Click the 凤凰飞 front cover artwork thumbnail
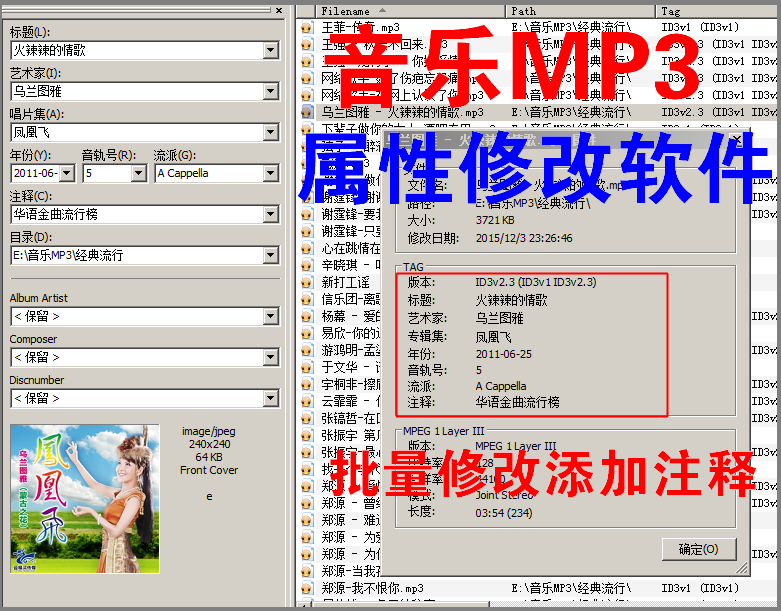 pyautogui.click(x=85, y=499)
